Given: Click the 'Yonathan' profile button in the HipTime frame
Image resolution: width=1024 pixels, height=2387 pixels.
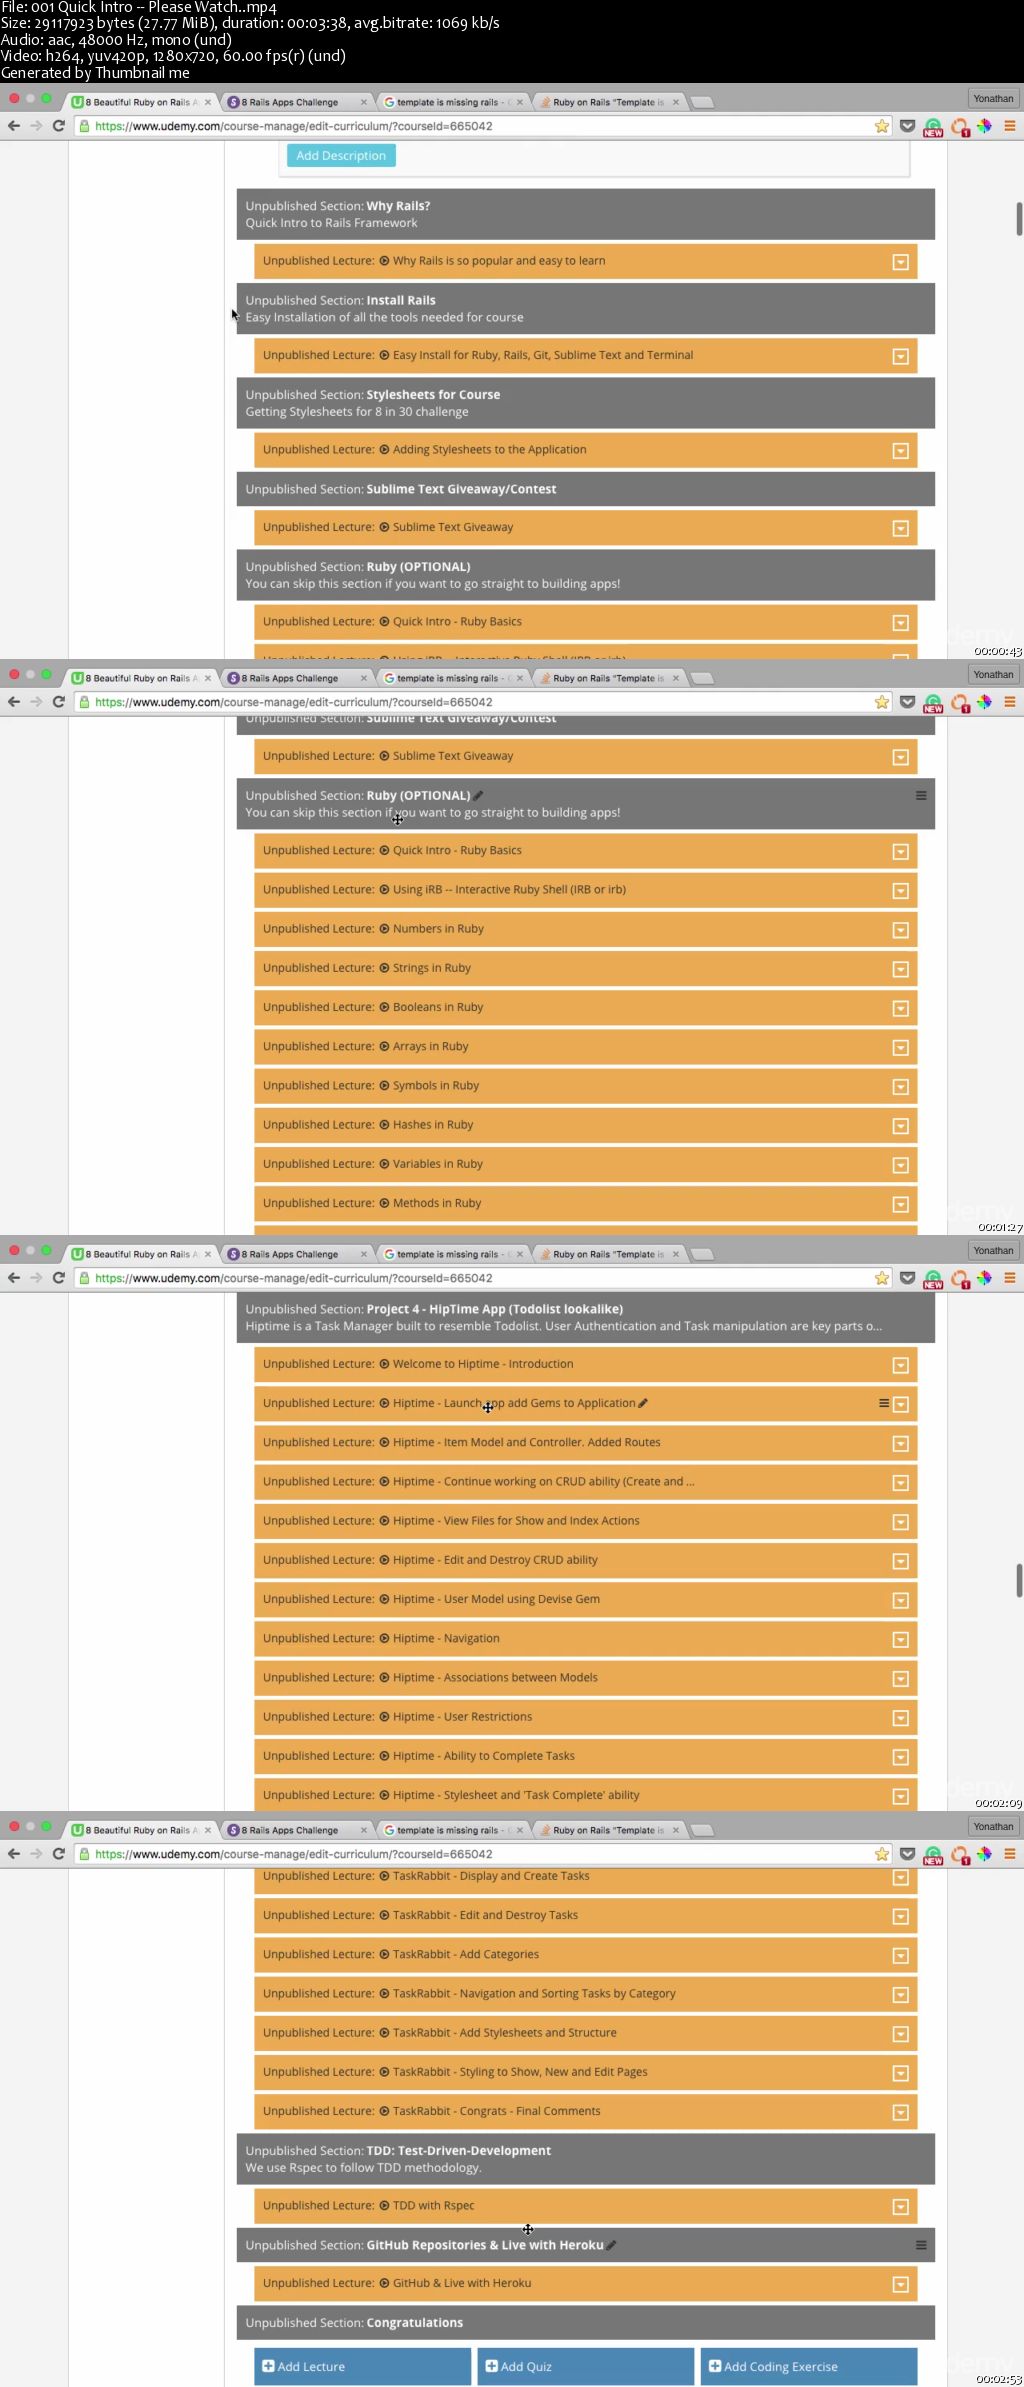Looking at the screenshot, I should pyautogui.click(x=993, y=1250).
